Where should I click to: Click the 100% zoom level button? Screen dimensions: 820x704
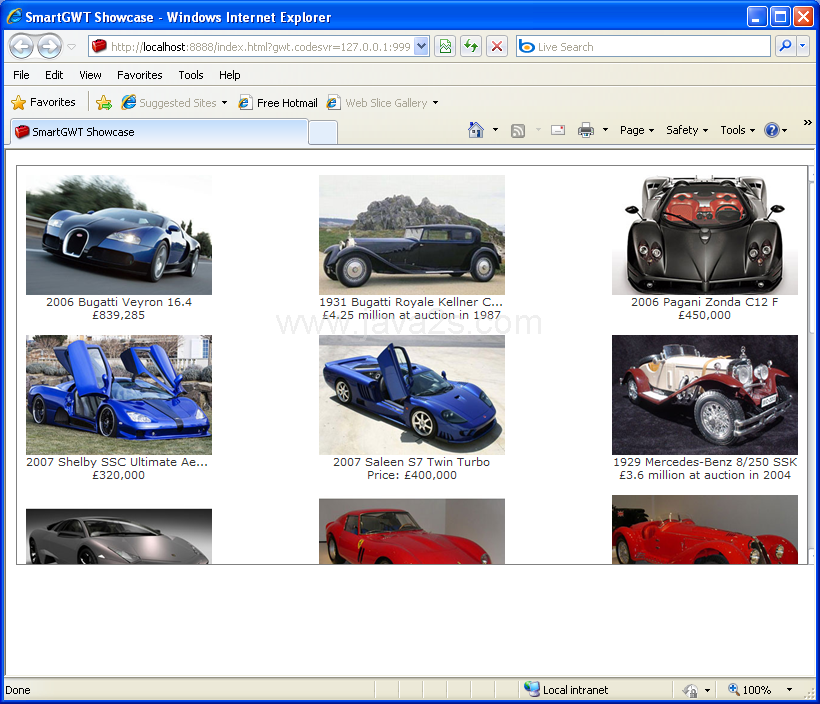pos(749,690)
